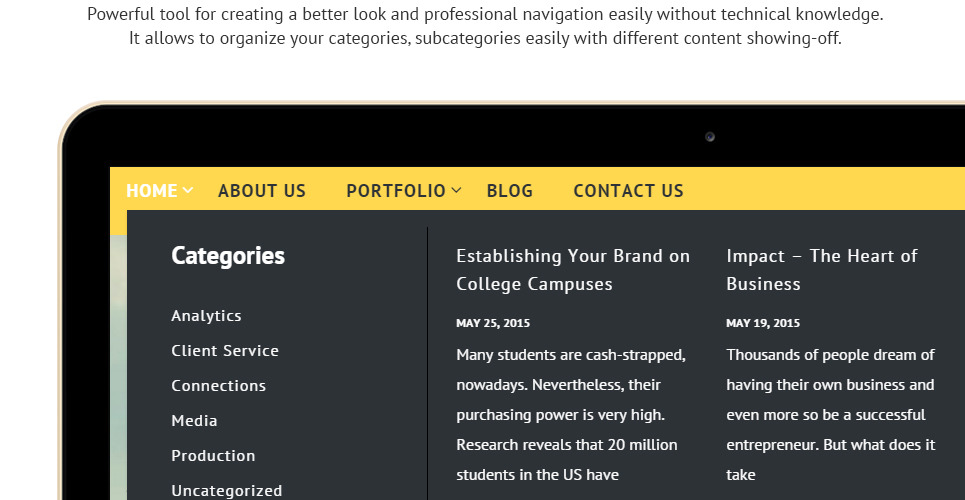Viewport: 965px width, 500px height.
Task: Open Impact – The Heart of Business article
Action: pyautogui.click(x=822, y=270)
